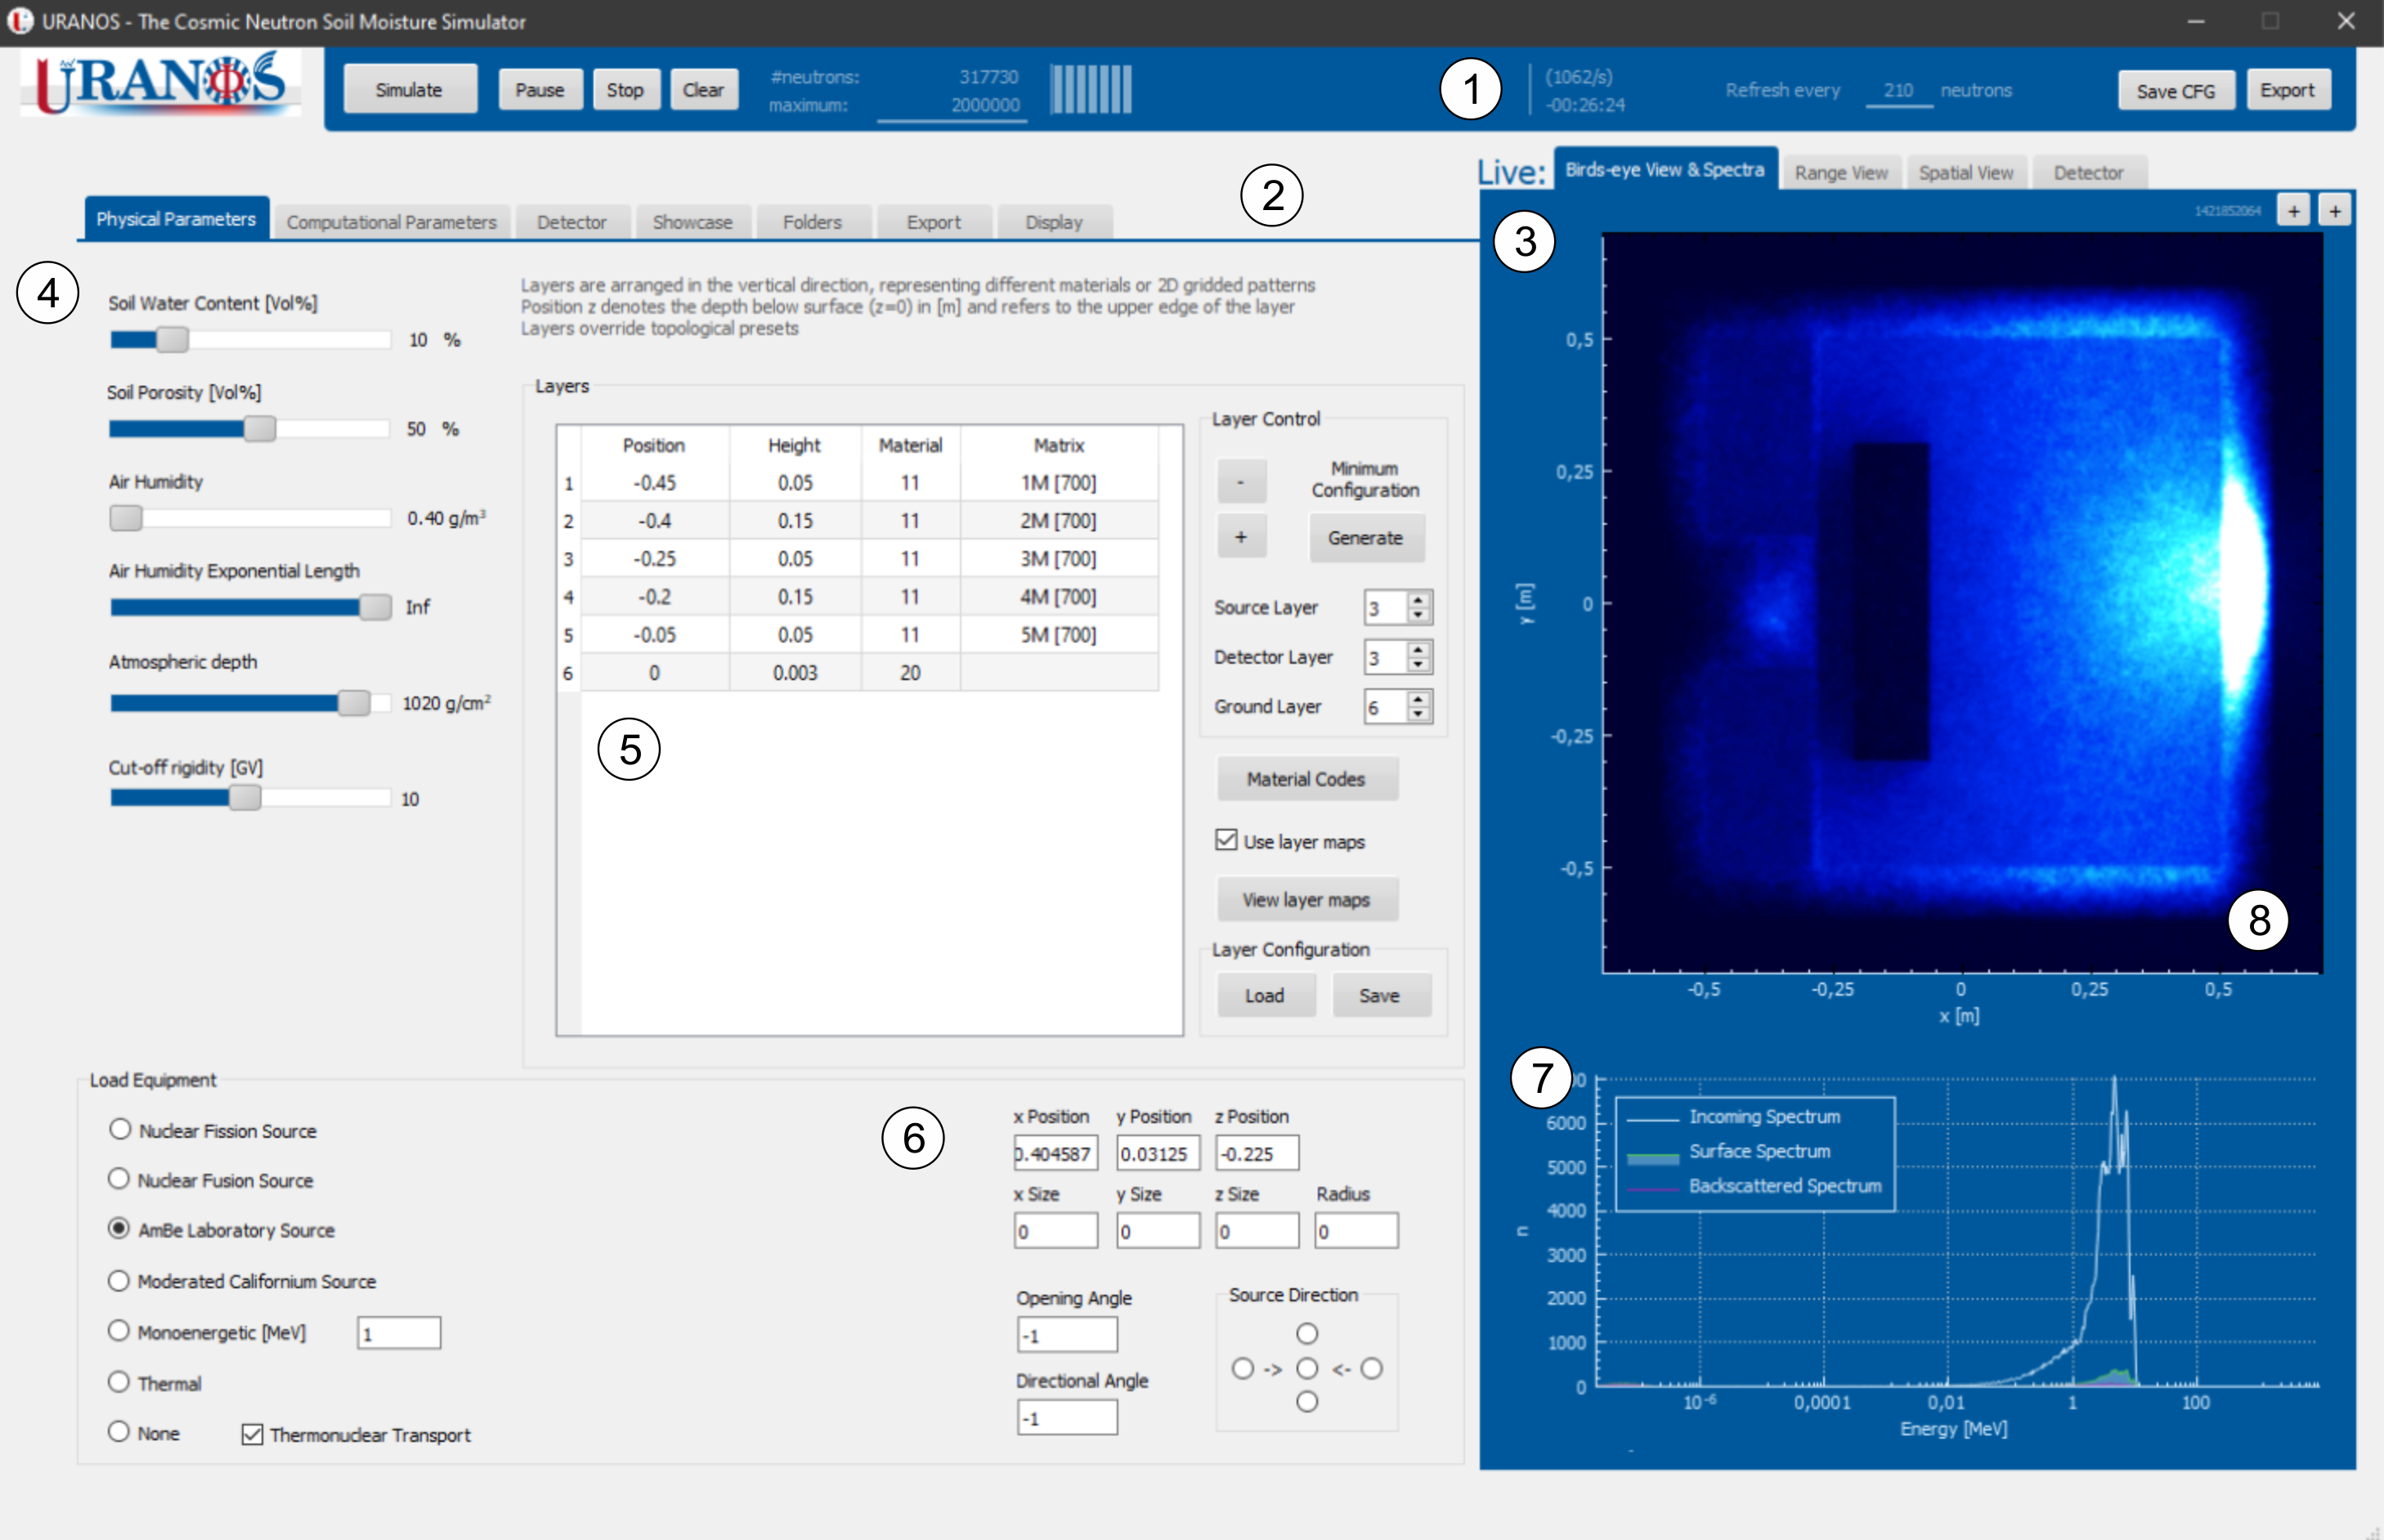Select the upward Source Direction radio
The height and width of the screenshot is (1540, 2384).
tap(1306, 1334)
